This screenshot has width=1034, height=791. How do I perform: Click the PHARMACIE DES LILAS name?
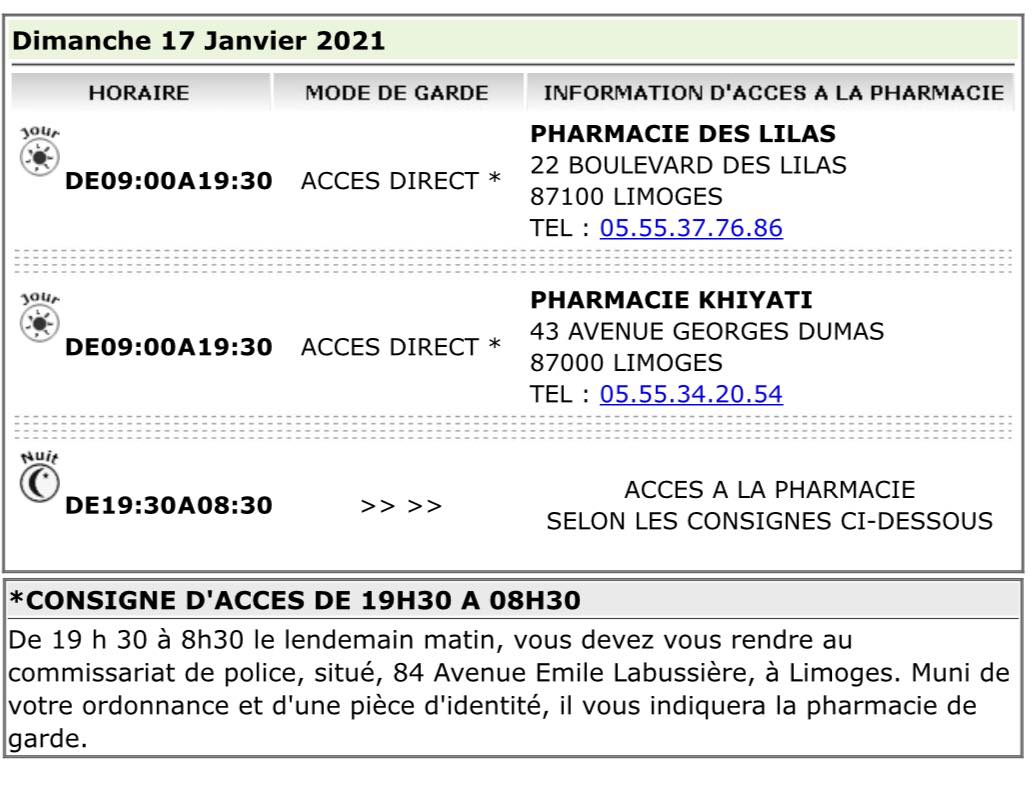pyautogui.click(x=683, y=134)
